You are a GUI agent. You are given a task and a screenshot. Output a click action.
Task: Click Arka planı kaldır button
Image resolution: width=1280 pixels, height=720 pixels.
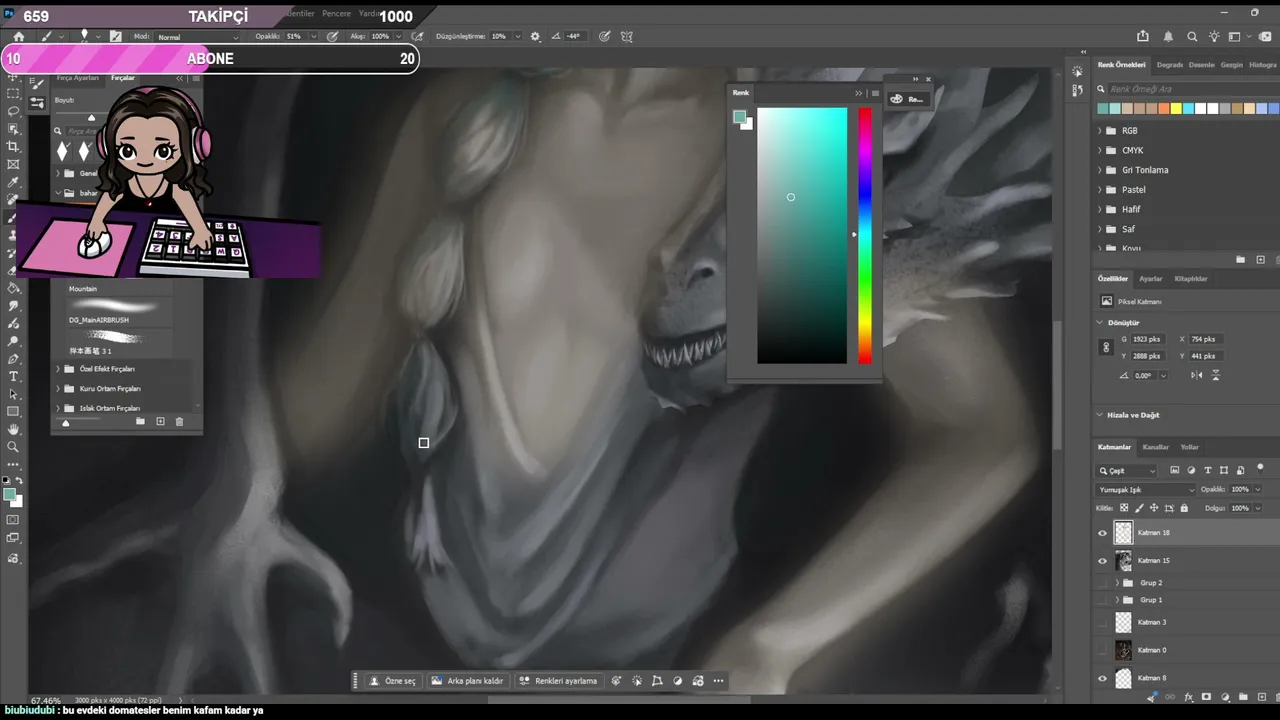tap(467, 681)
